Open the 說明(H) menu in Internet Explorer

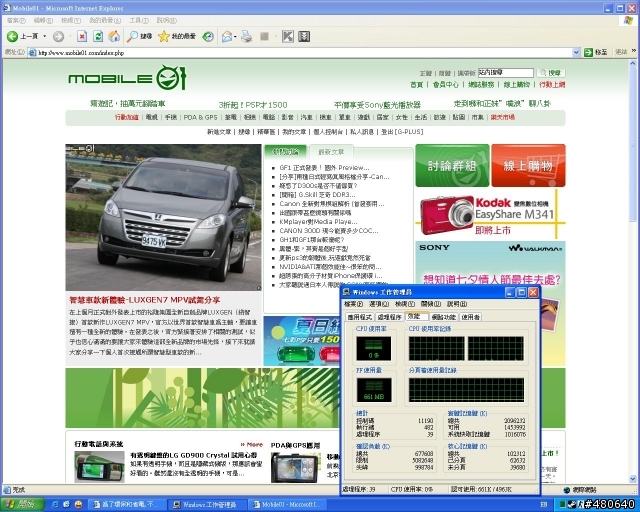[167, 20]
